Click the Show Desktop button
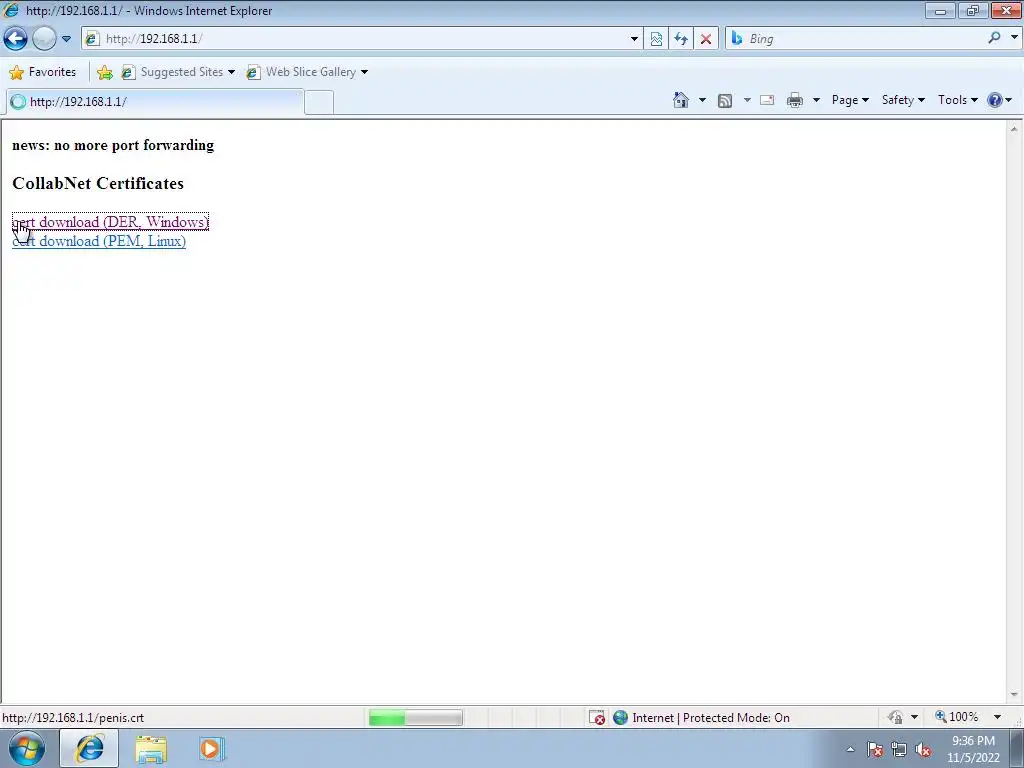The width and height of the screenshot is (1024, 768). (x=1016, y=748)
